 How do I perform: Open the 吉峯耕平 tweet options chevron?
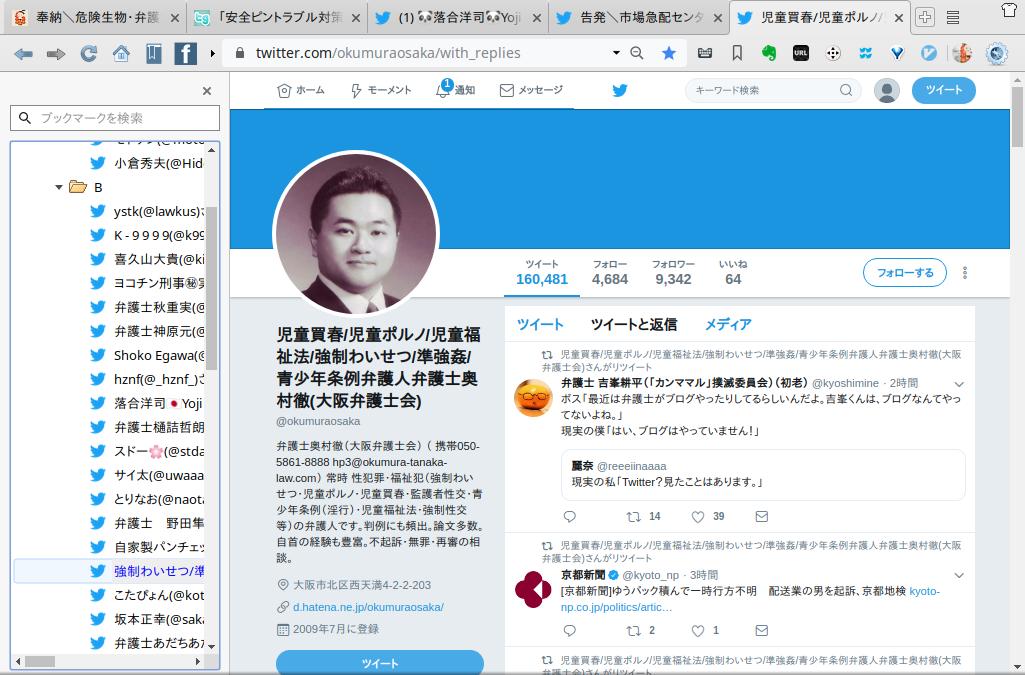click(959, 384)
